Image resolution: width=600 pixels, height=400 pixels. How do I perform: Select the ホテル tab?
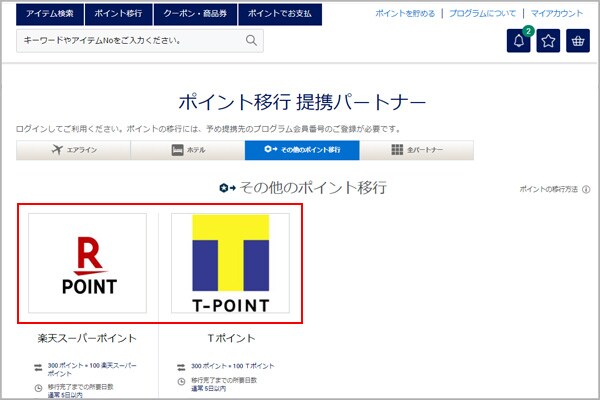point(187,150)
